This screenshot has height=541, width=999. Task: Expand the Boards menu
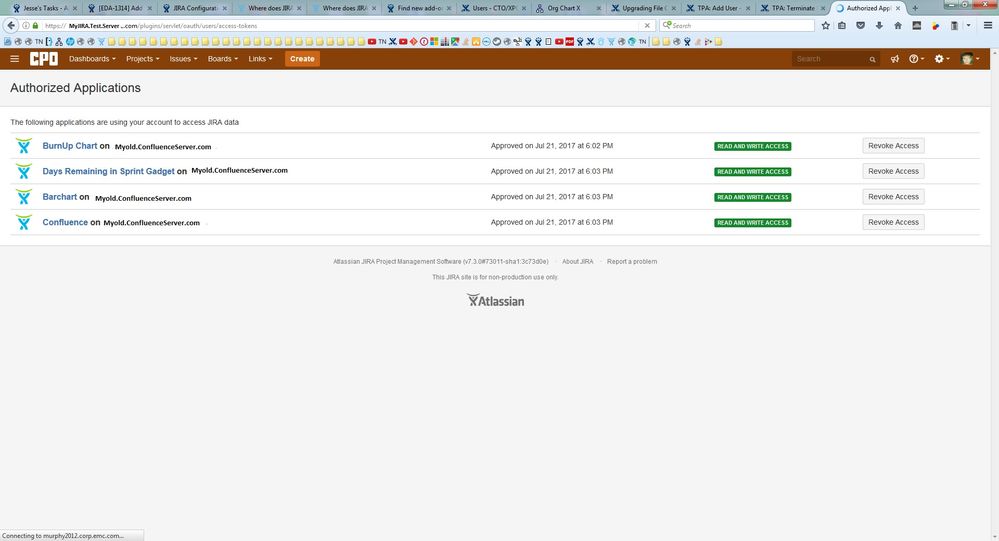click(x=222, y=59)
